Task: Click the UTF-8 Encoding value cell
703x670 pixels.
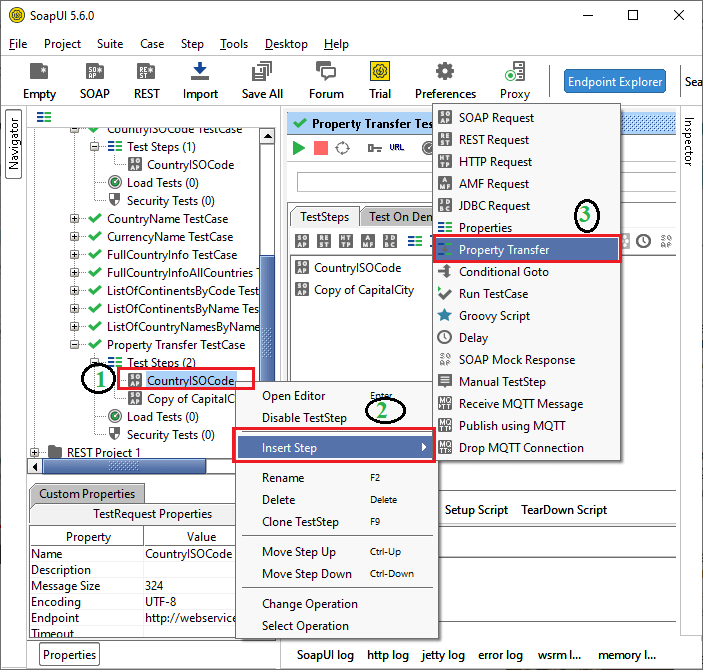Action: click(x=189, y=602)
